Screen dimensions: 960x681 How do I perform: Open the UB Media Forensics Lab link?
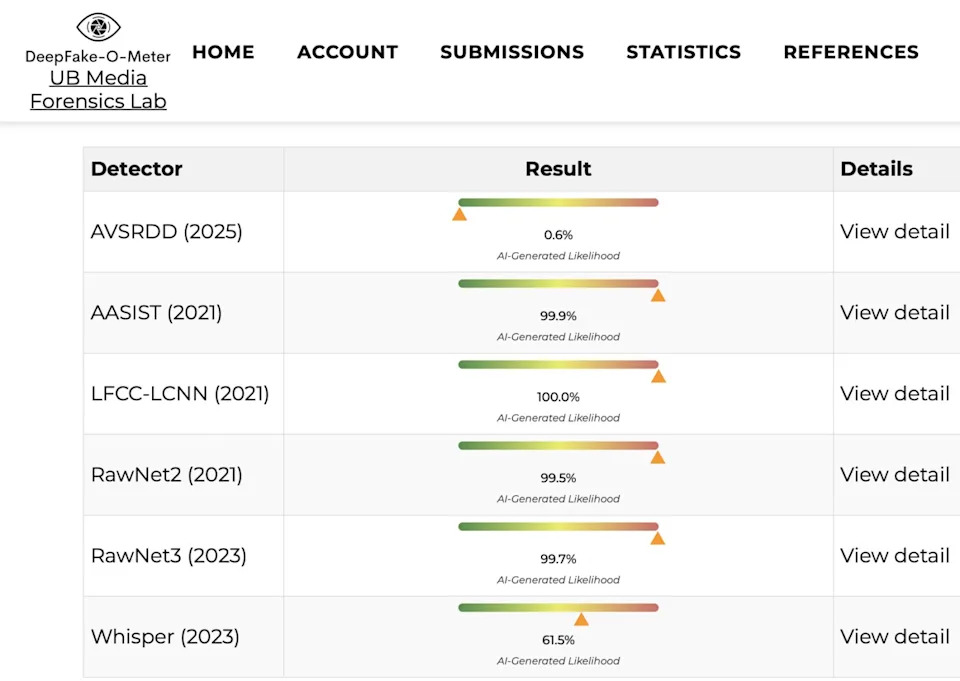97,89
